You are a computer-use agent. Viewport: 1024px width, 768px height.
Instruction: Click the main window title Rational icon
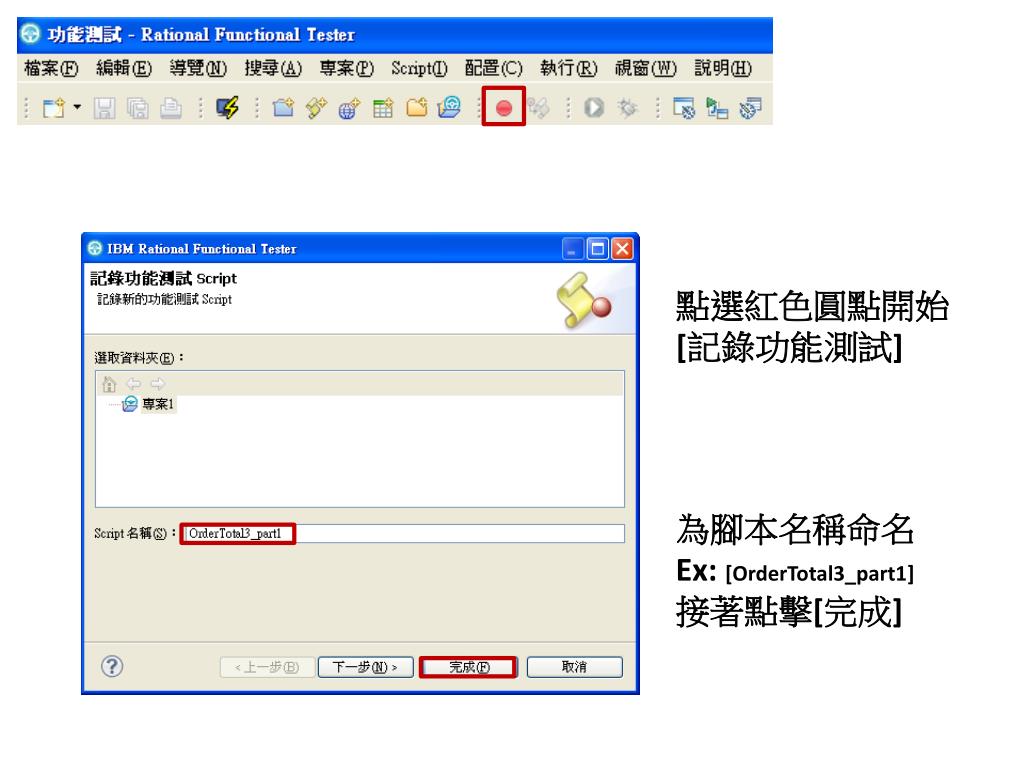point(30,33)
